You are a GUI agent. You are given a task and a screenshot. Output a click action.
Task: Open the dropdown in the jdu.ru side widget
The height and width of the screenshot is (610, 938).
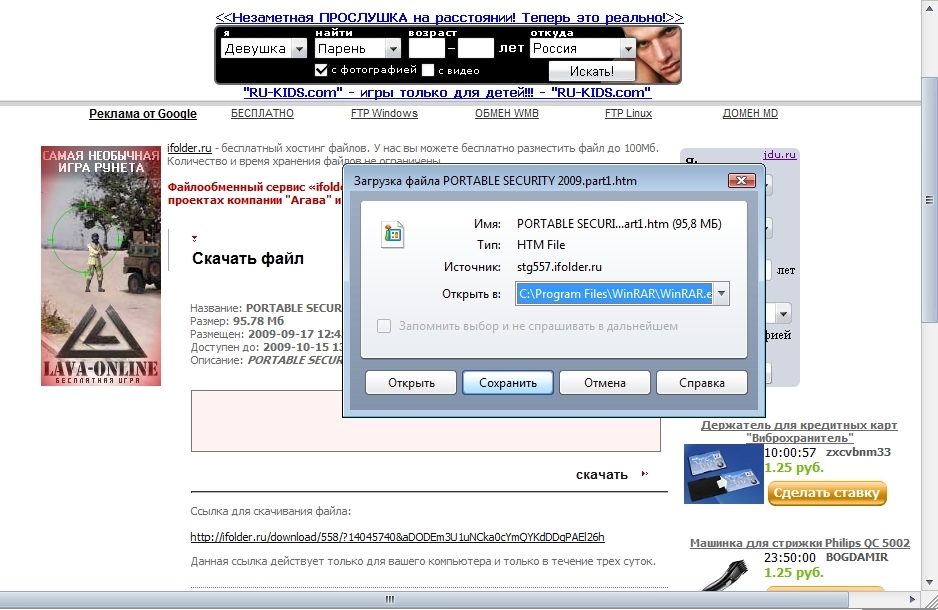[783, 313]
